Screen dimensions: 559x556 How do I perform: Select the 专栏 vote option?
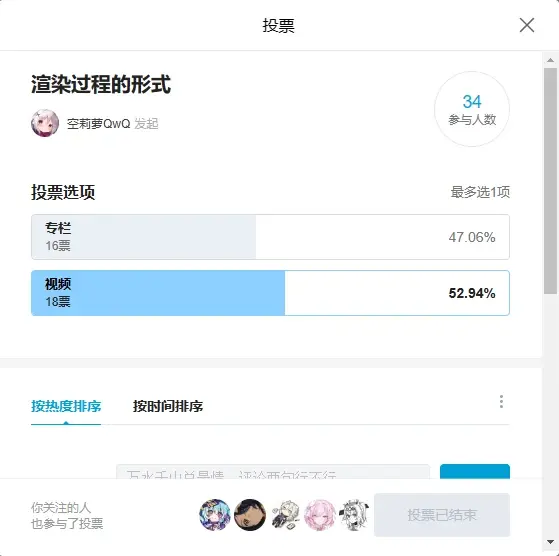click(x=270, y=237)
